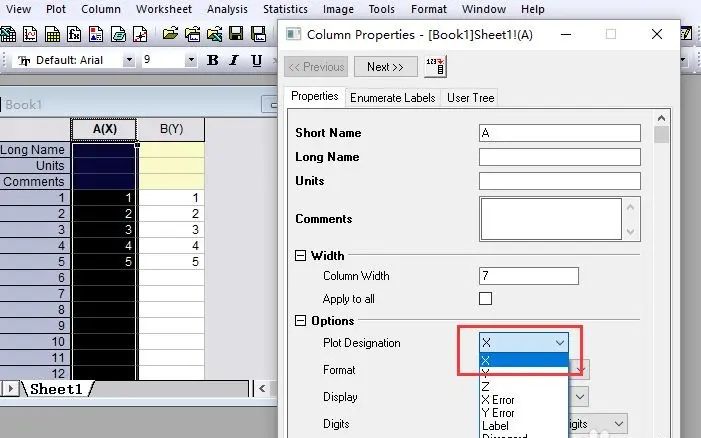Select the A(X) column header
The width and height of the screenshot is (701, 438).
(x=104, y=129)
